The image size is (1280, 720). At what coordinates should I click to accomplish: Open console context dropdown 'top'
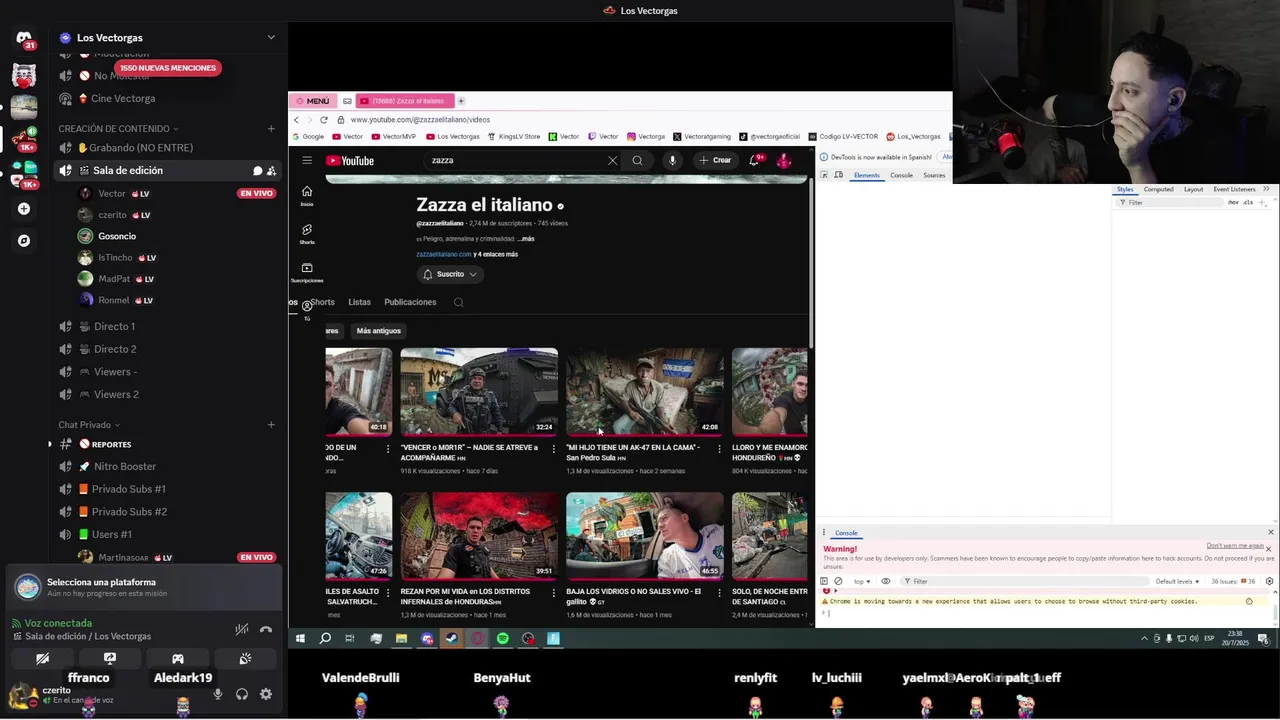coord(861,581)
